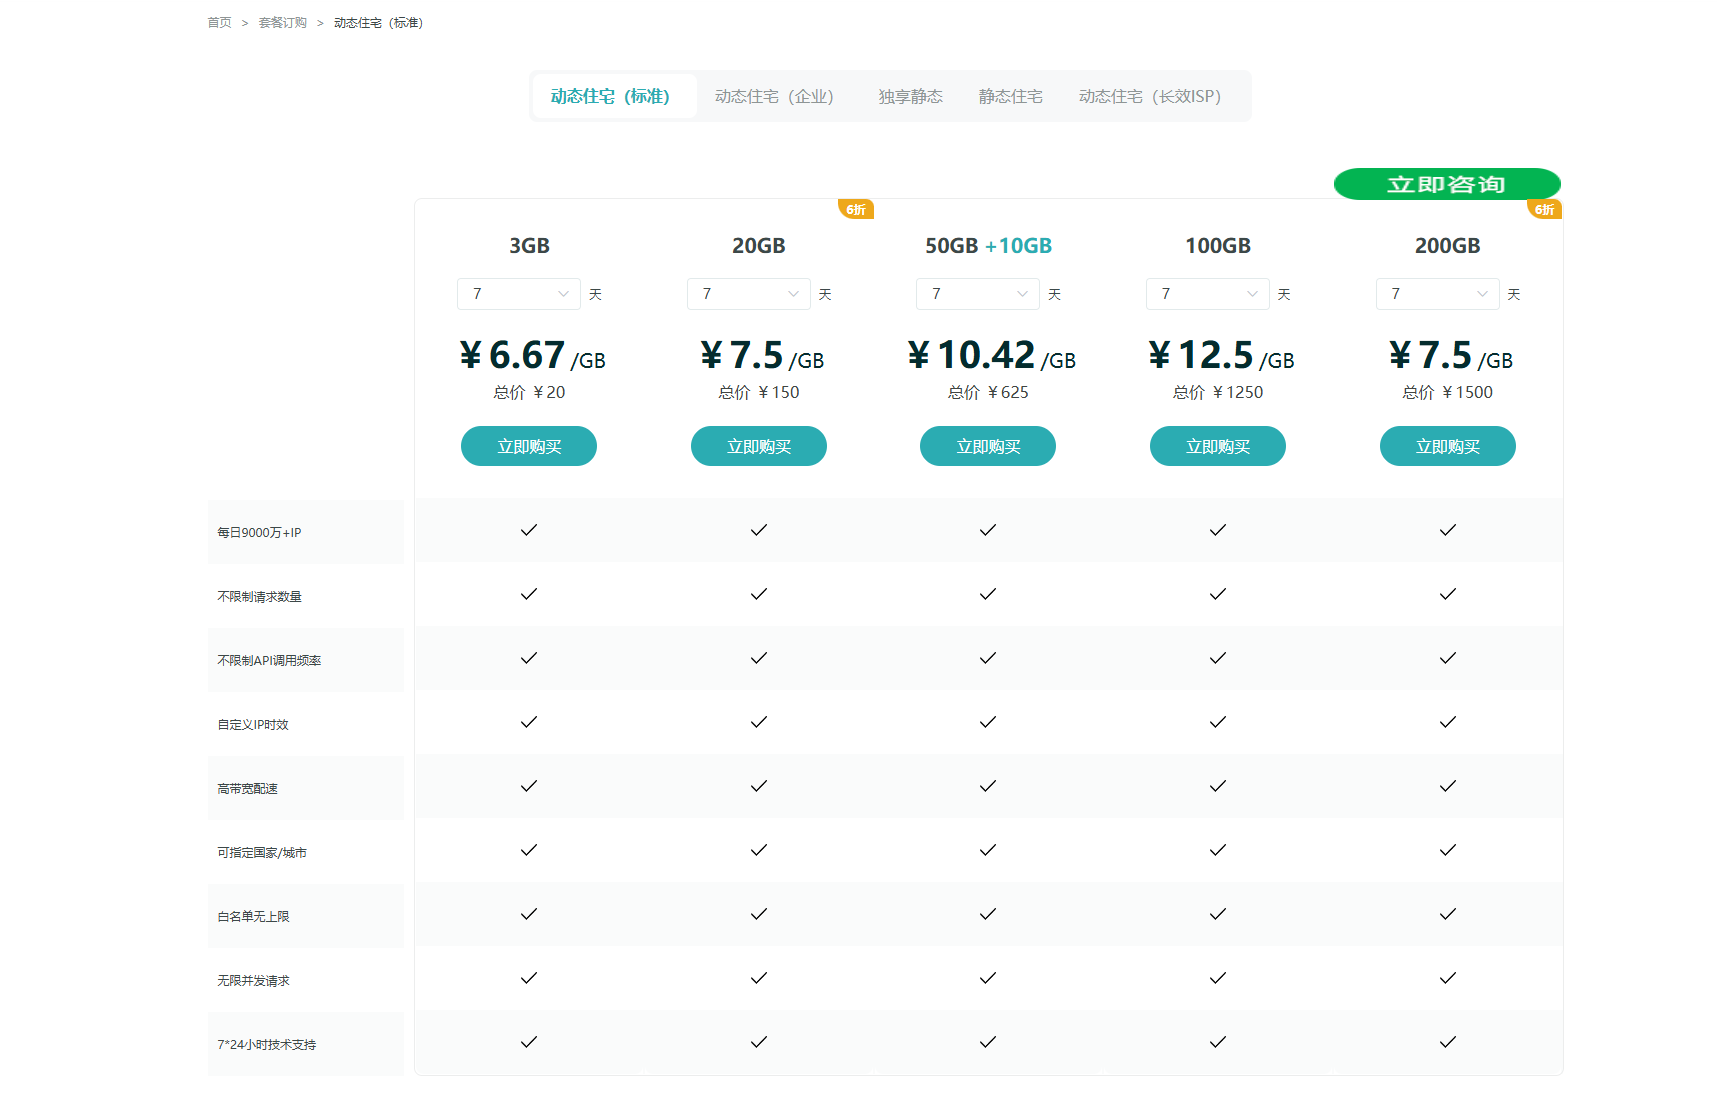This screenshot has width=1717, height=1098.
Task: Click the 每日9000万+IP feature row label
Action: [259, 533]
